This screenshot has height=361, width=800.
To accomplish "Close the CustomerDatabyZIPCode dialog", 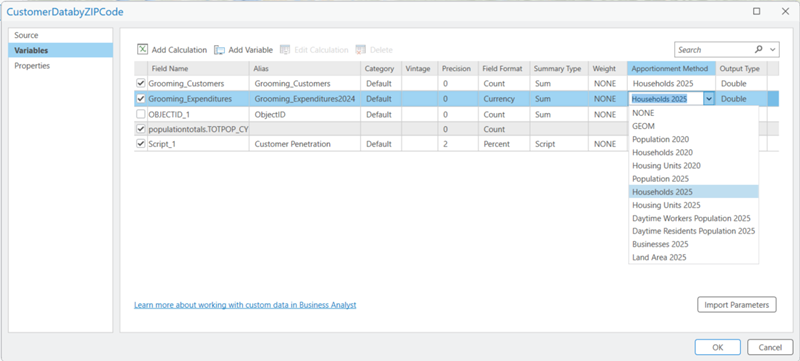I will [x=785, y=11].
